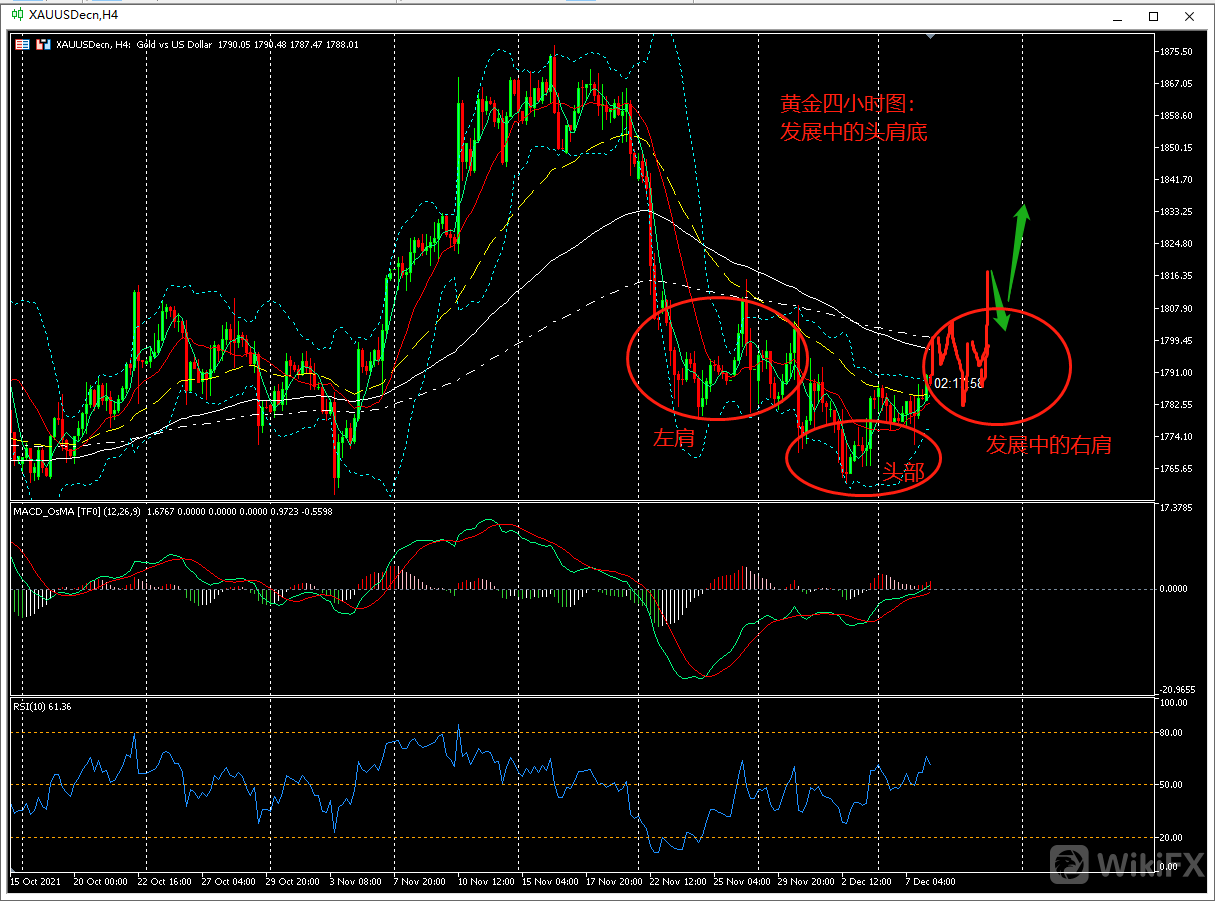The height and width of the screenshot is (901, 1215).
Task: Click the chart shift triangle marker at the chart top
Action: click(x=932, y=37)
